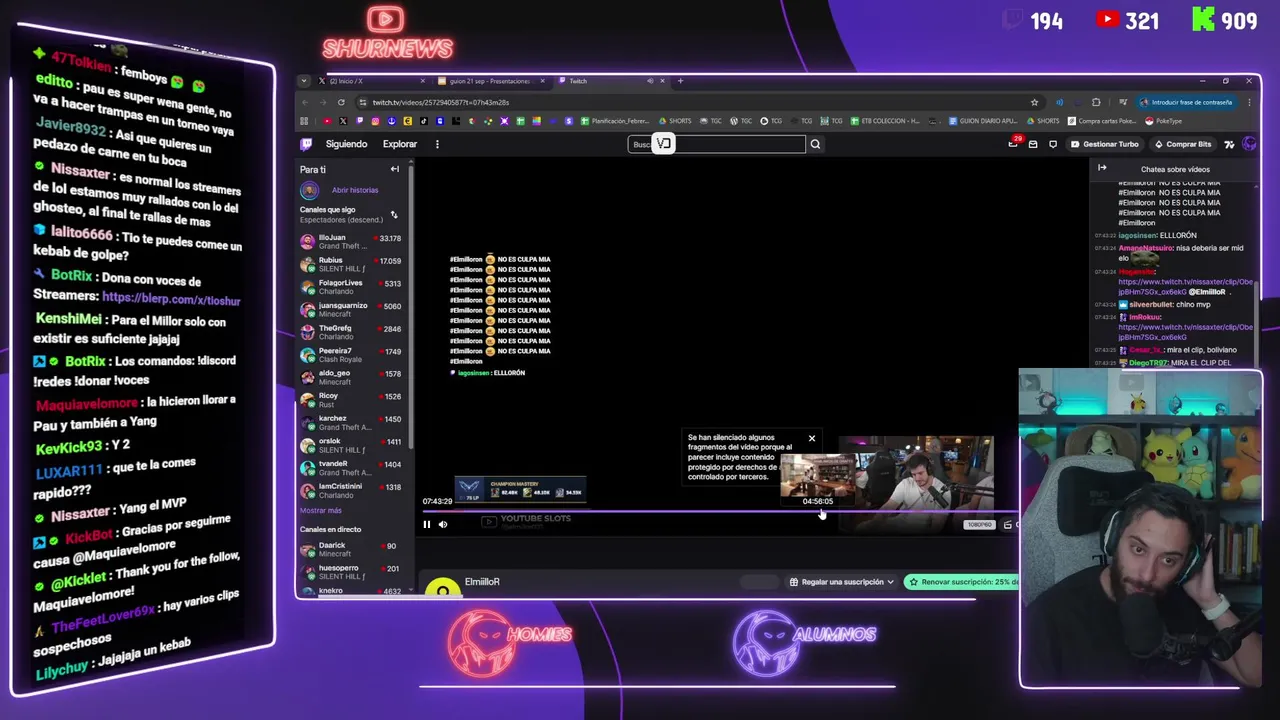The width and height of the screenshot is (1280, 720).
Task: Pause the Twitch video
Action: click(427, 524)
